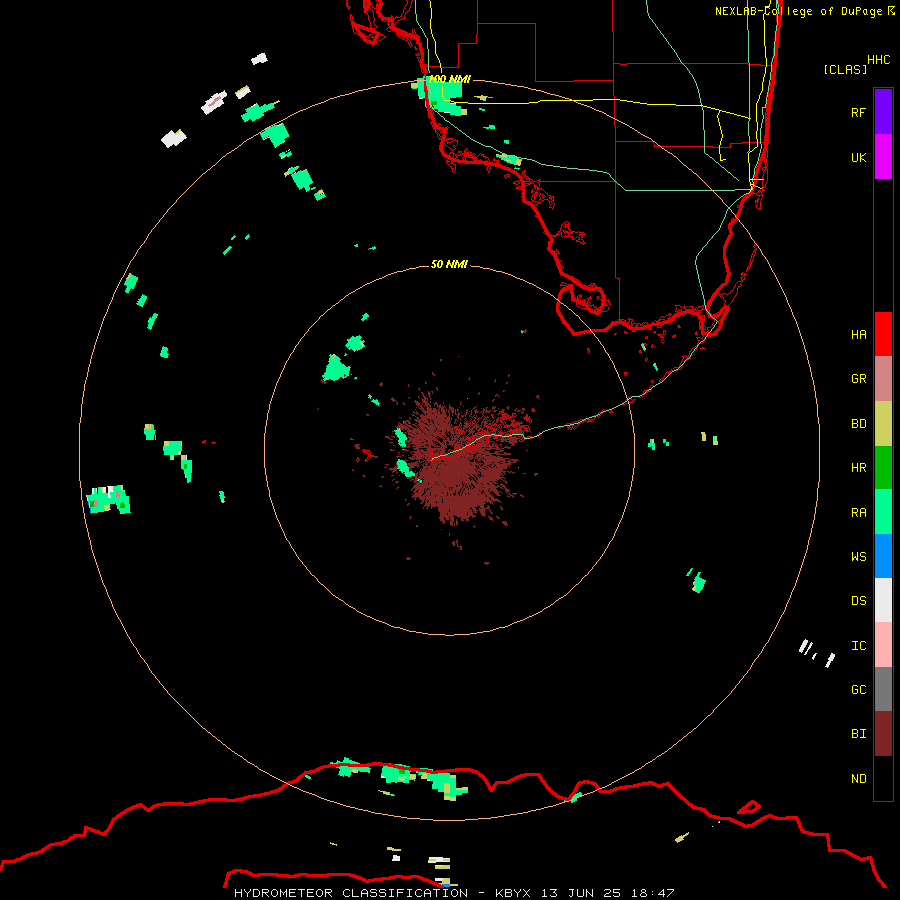The width and height of the screenshot is (900, 900).
Task: Click the GC gray legend swatch
Action: (x=883, y=689)
